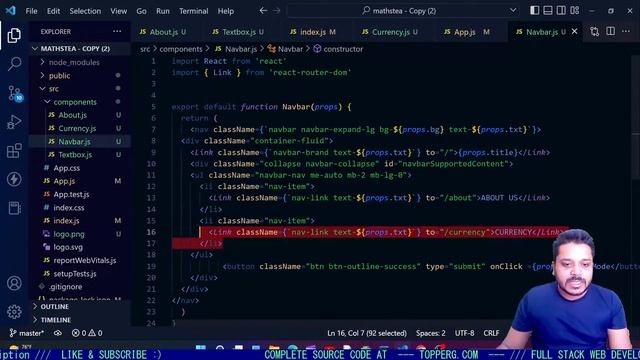Viewport: 640px width, 360px height.
Task: Click the Ln 16, Col 7 status item
Action: [x=367, y=333]
